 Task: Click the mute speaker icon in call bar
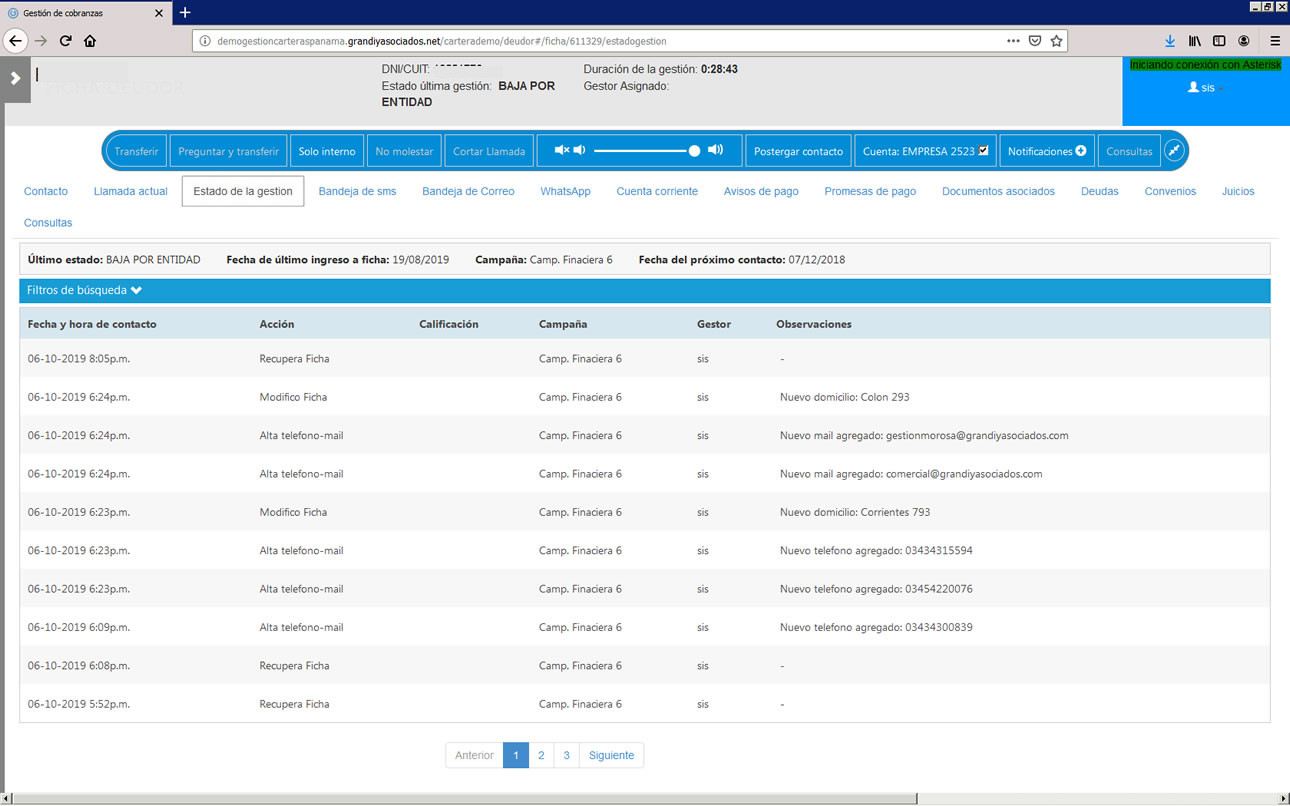[561, 151]
